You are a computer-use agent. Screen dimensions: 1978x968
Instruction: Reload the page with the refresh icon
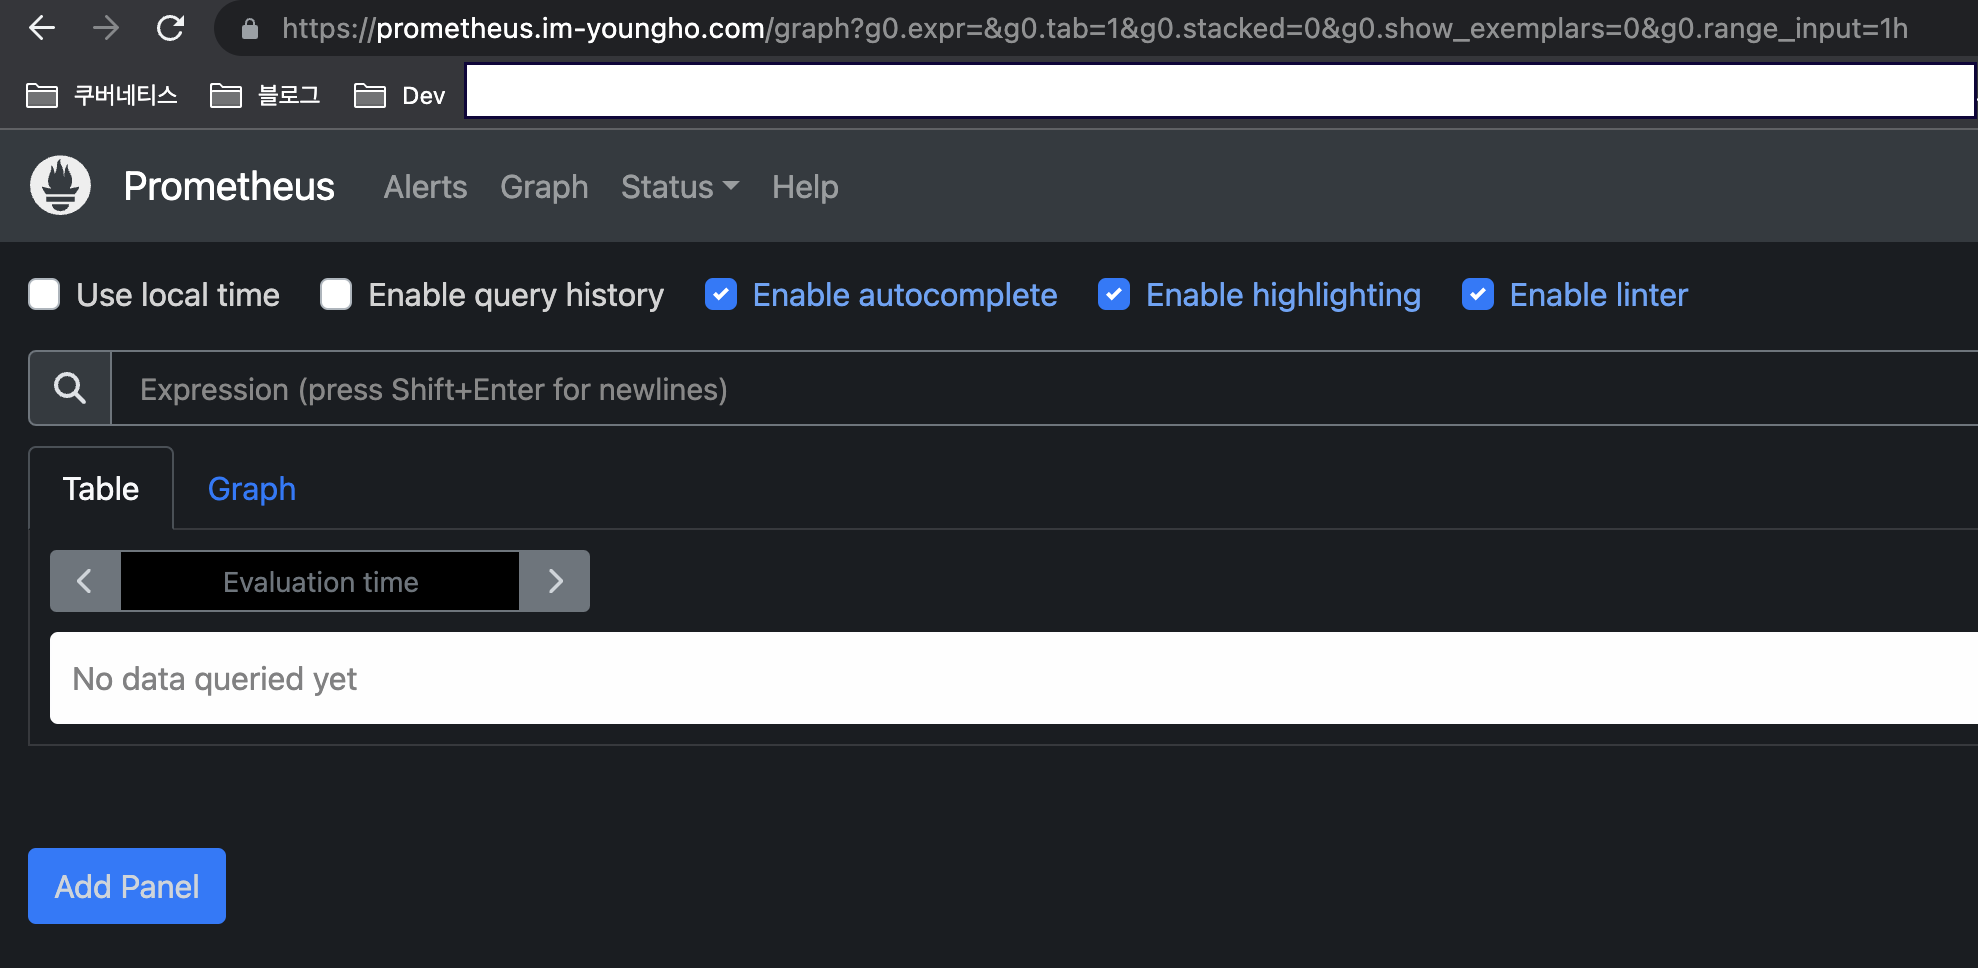coord(171,28)
